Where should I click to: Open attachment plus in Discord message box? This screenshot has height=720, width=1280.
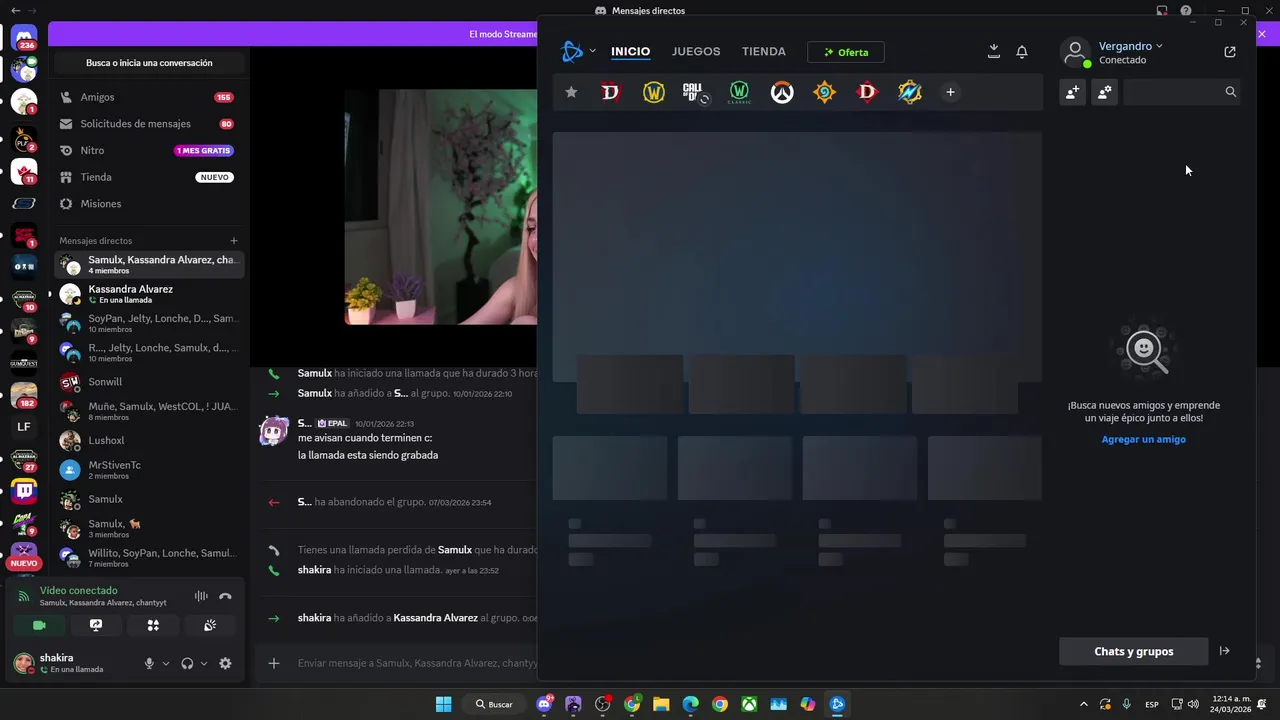point(273,663)
